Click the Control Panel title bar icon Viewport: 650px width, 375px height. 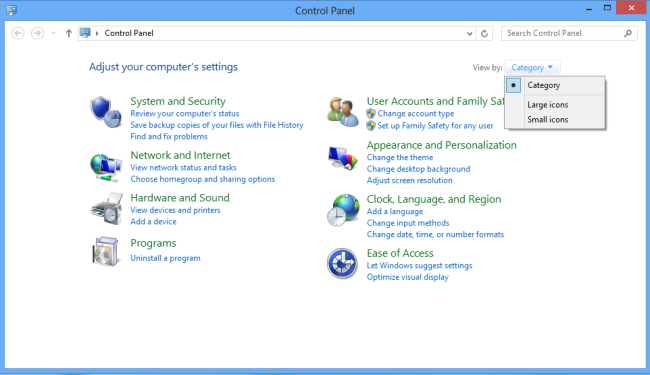click(x=12, y=10)
